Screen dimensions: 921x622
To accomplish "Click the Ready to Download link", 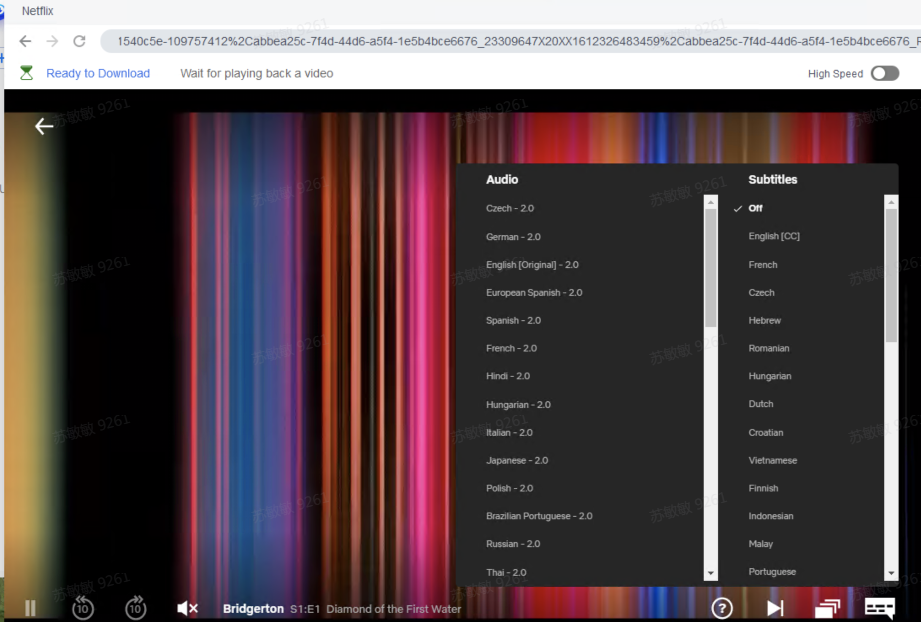I will (98, 73).
